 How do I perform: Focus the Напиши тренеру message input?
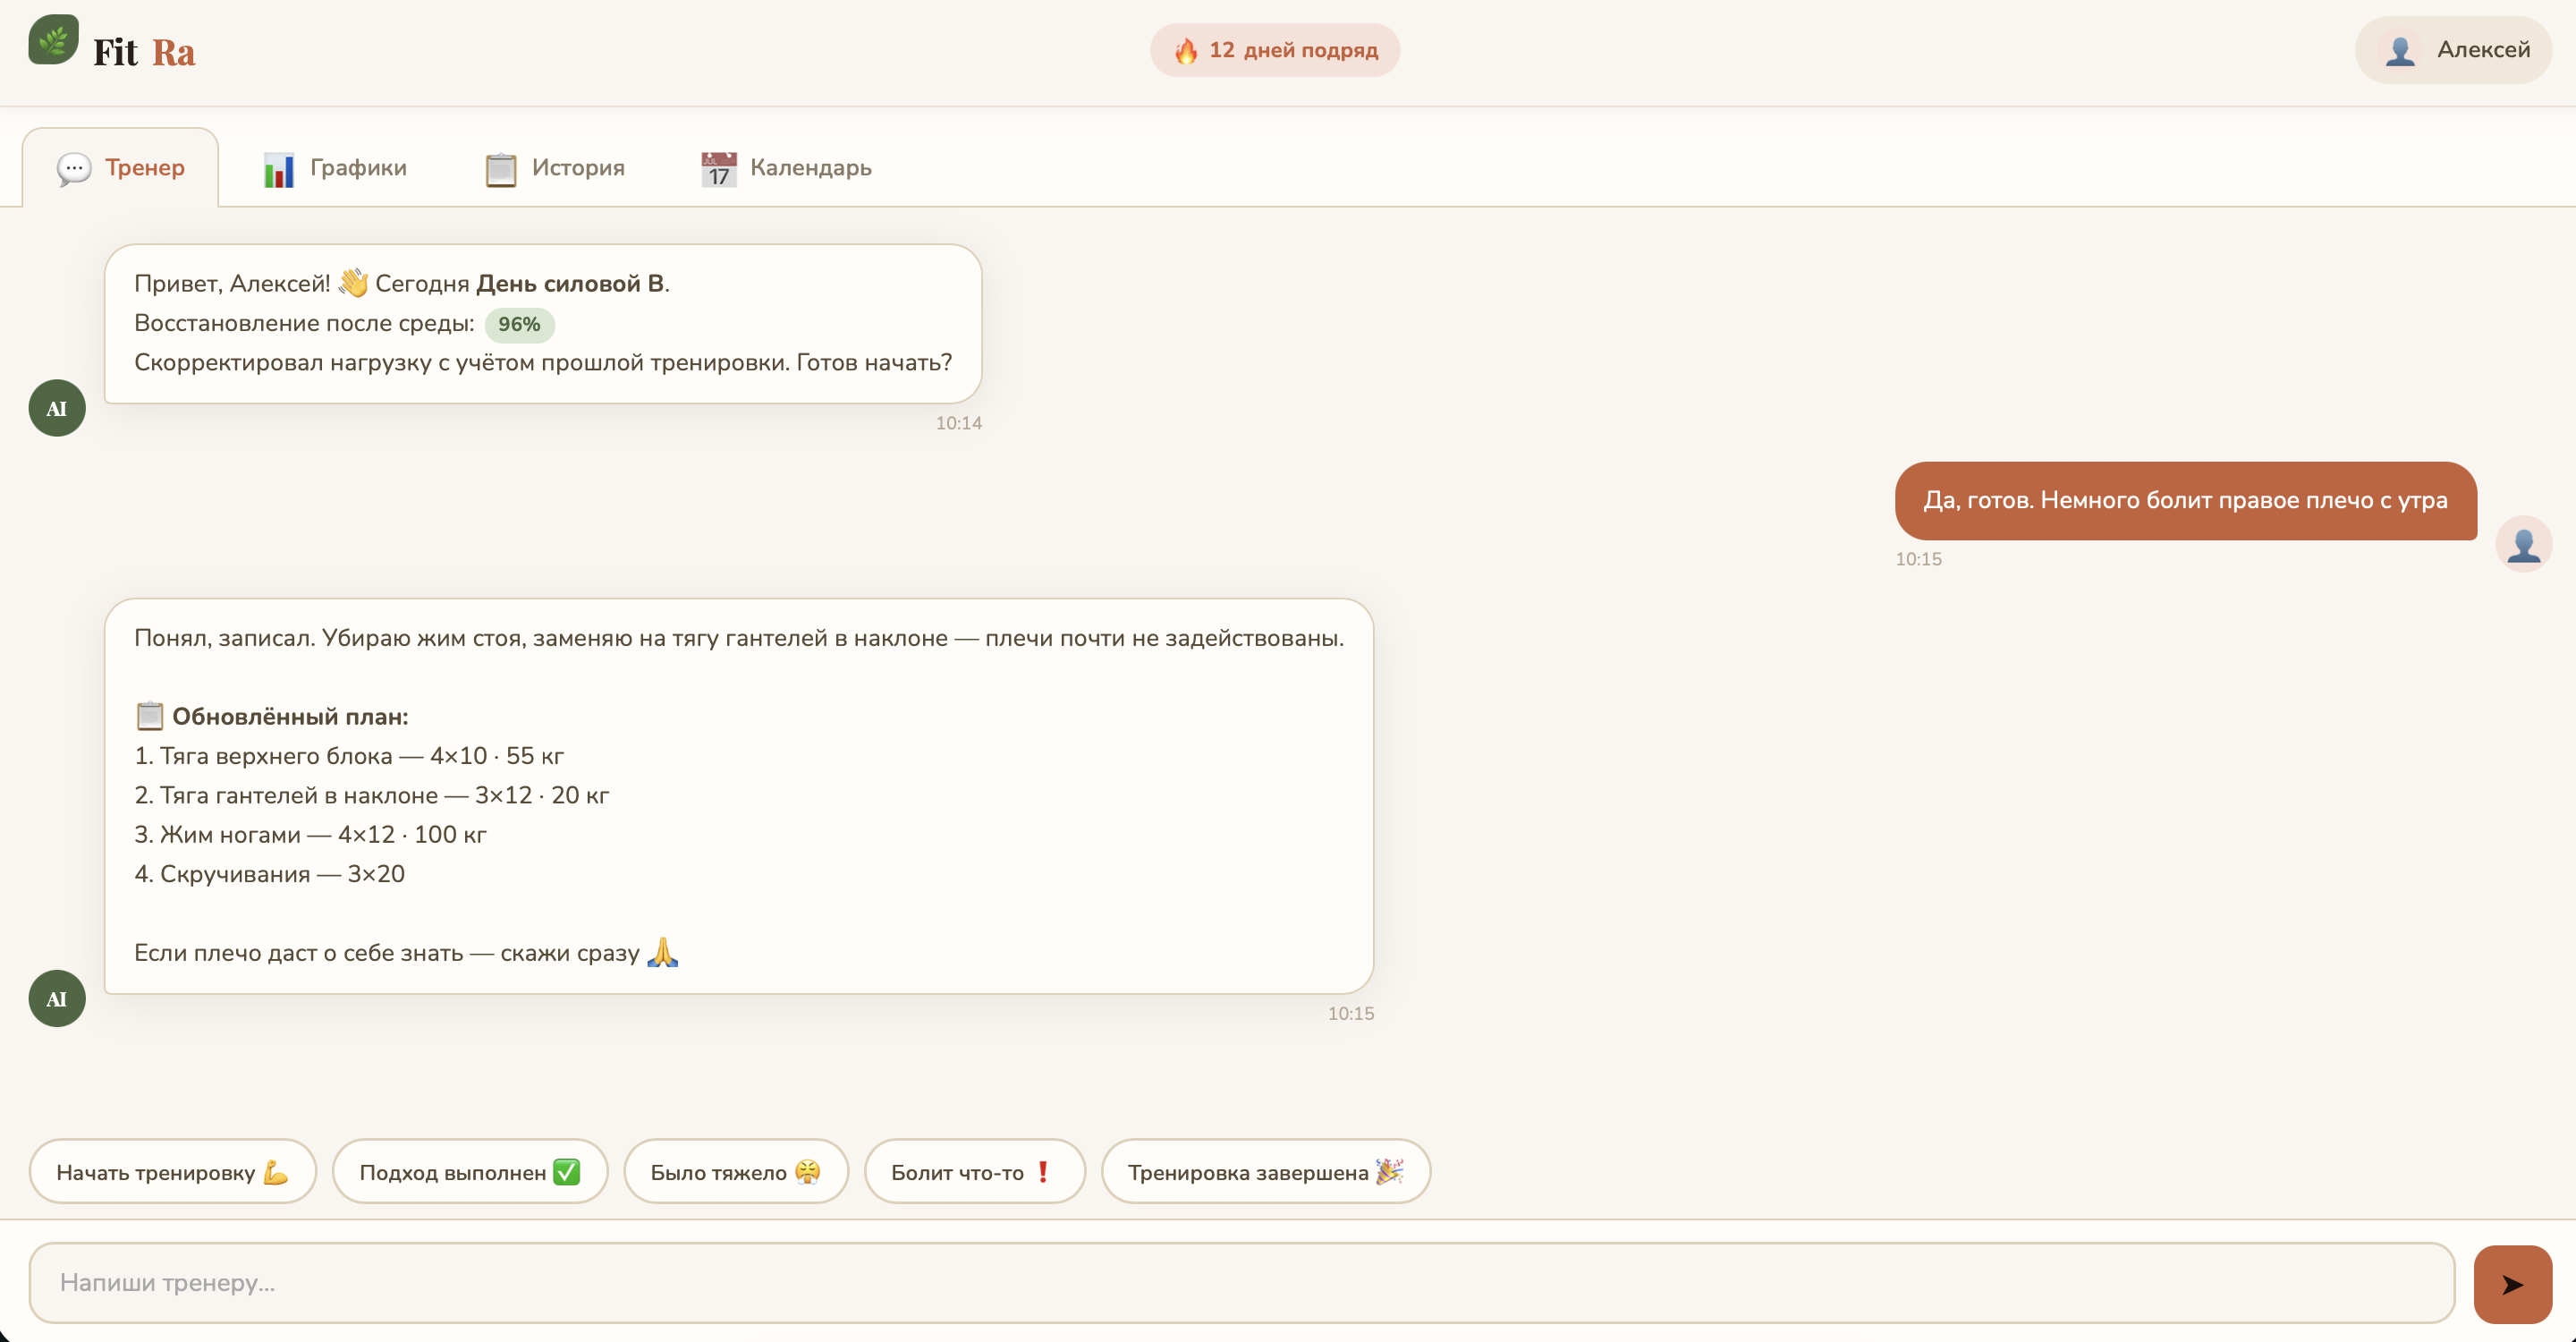click(1242, 1283)
